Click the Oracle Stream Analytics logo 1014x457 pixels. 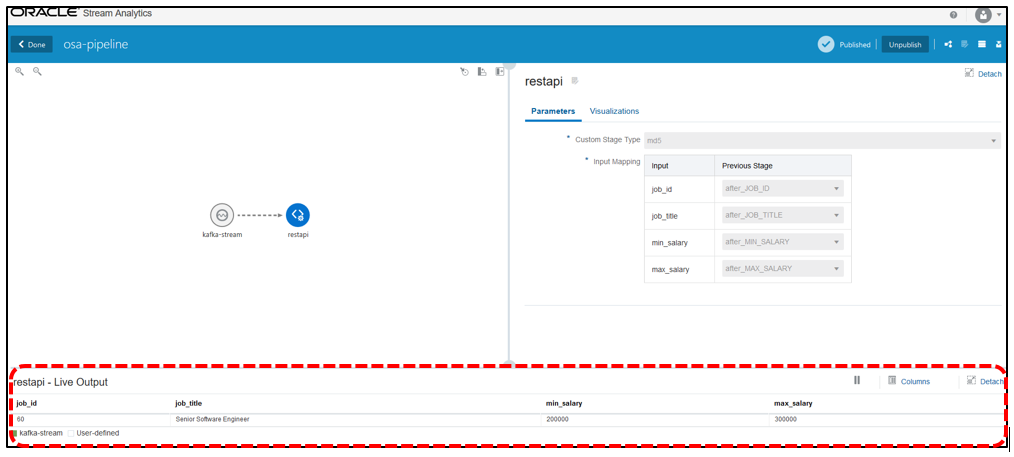pos(81,13)
